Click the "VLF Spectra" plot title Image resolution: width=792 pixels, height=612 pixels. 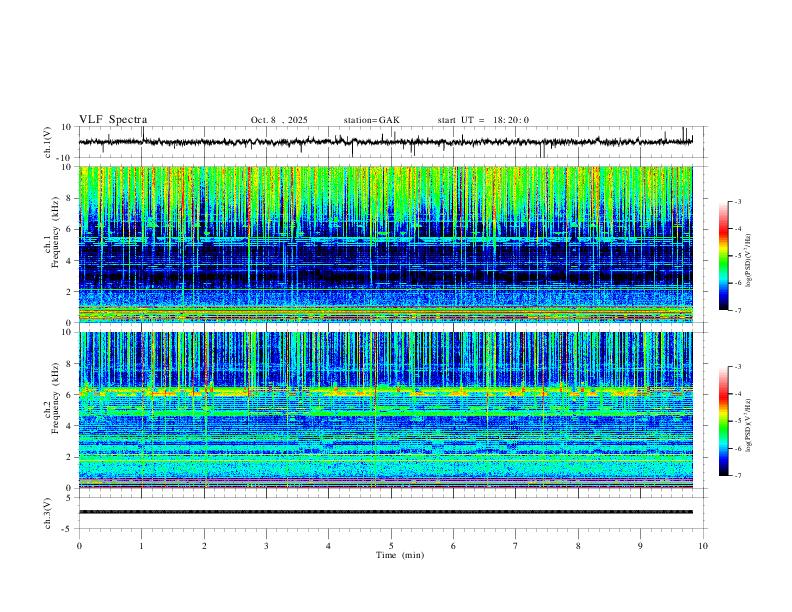point(113,120)
